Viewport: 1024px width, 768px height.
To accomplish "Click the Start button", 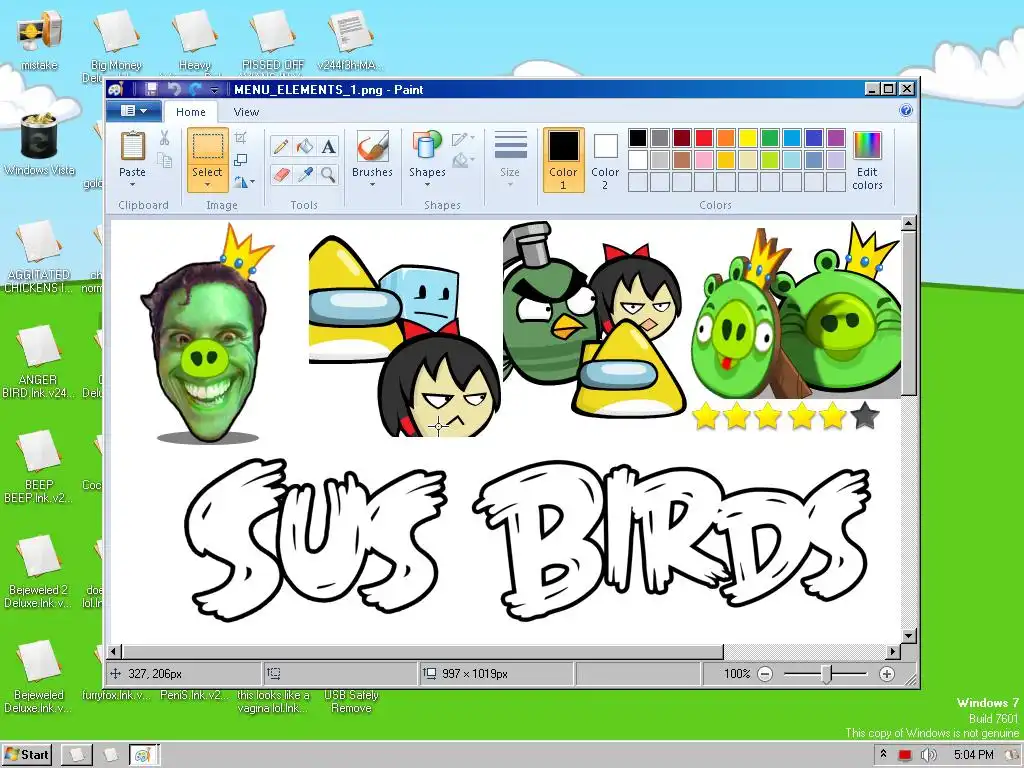I will point(27,755).
